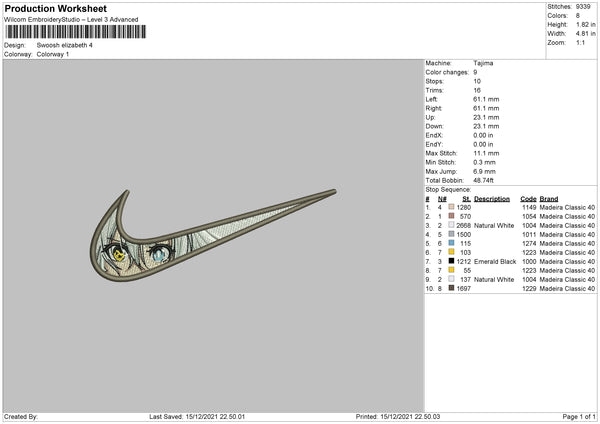600x424 pixels.
Task: Click the Stops value 10
Action: pos(477,82)
